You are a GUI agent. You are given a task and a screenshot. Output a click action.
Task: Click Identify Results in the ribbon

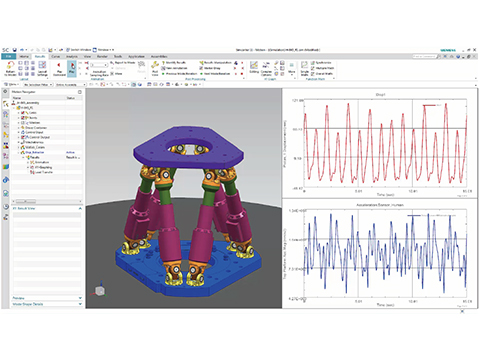pos(174,63)
